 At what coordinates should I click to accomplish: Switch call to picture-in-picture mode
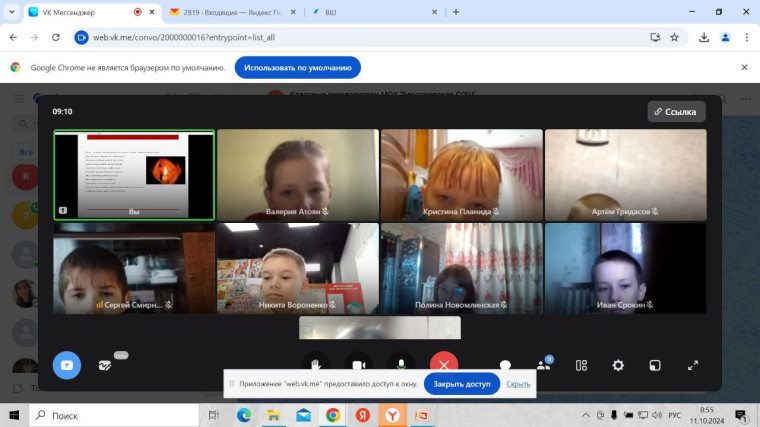pyautogui.click(x=655, y=365)
